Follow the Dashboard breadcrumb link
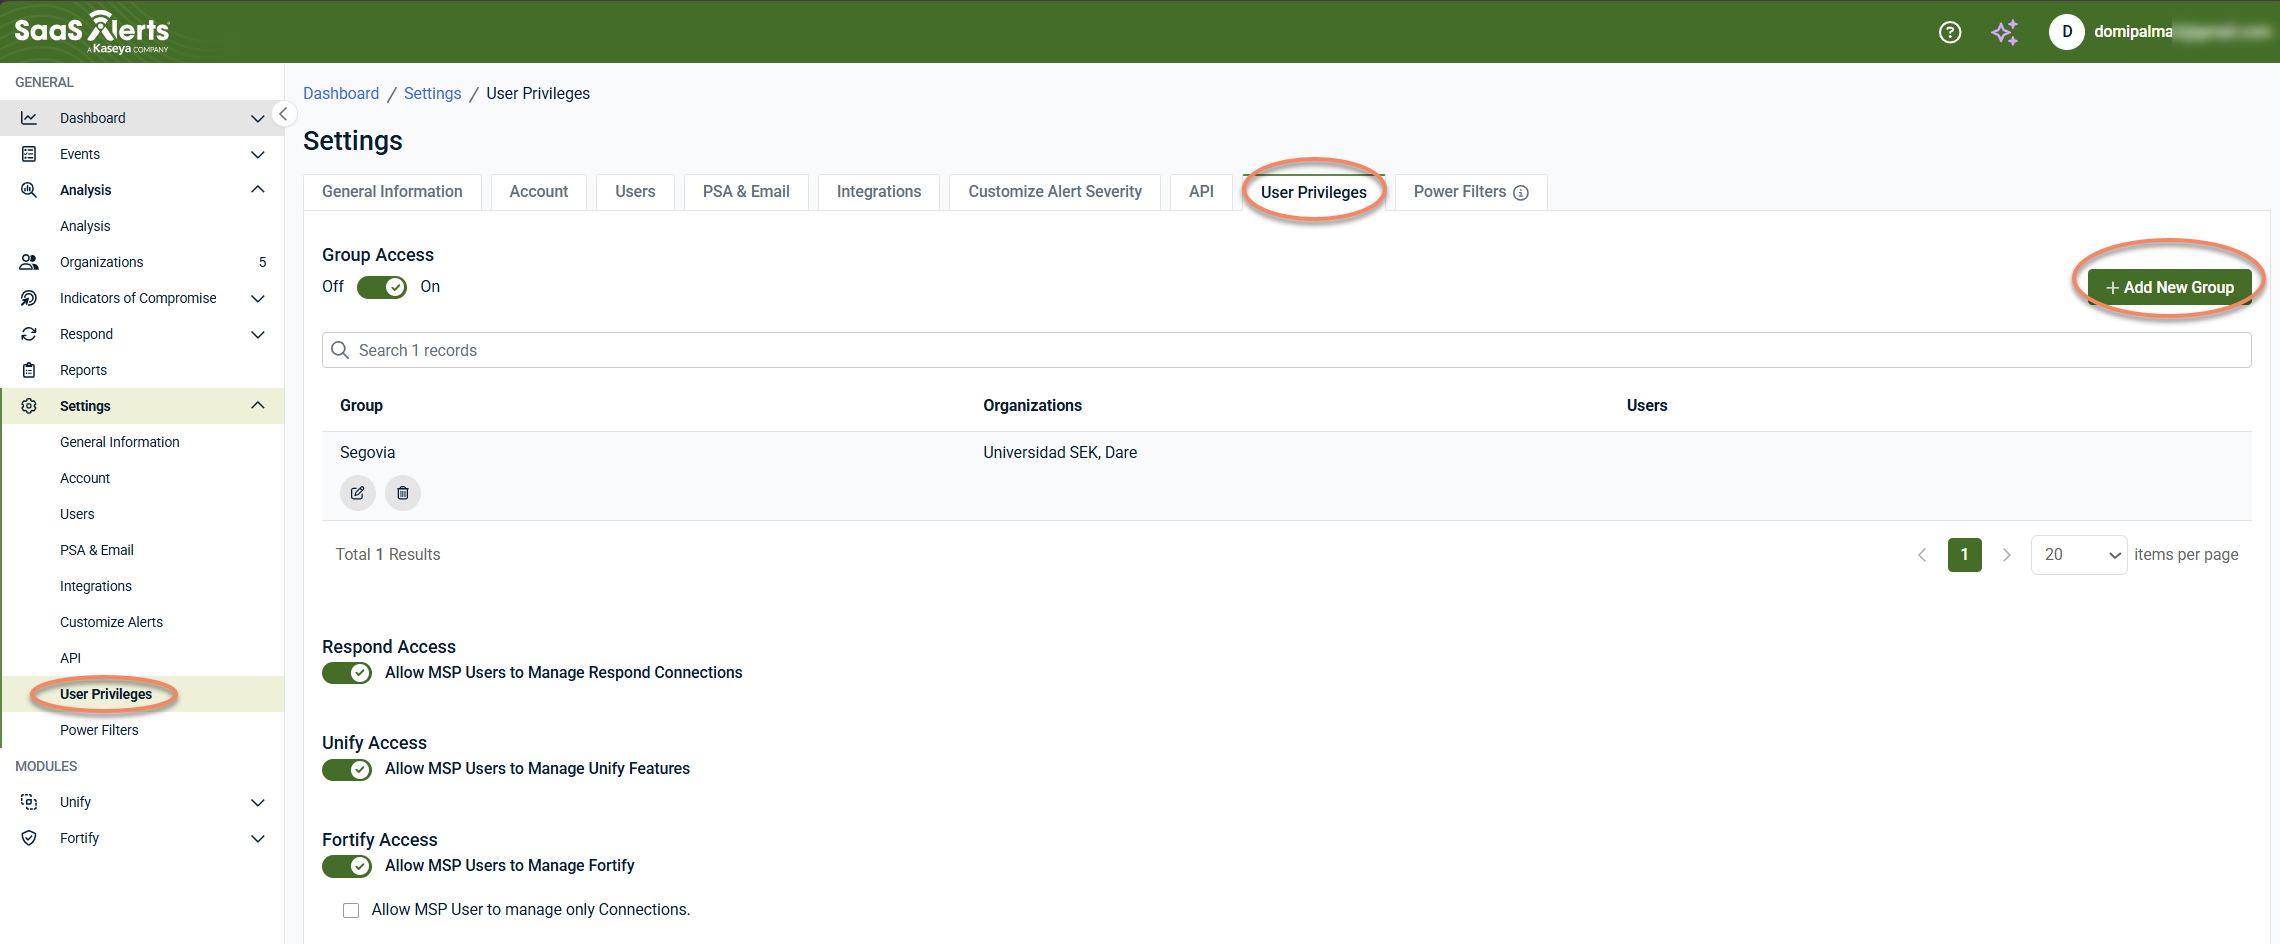 [x=341, y=93]
